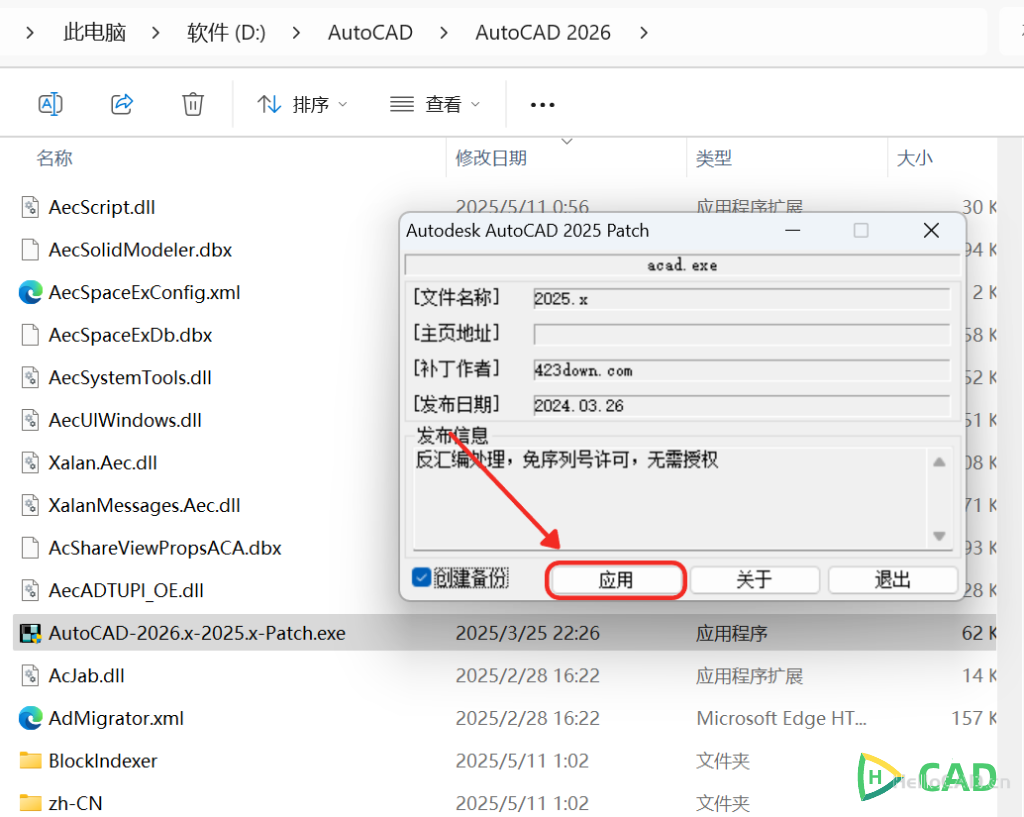
Task: Click the Microsoft Edge HT... type cell
Action: click(x=781, y=718)
